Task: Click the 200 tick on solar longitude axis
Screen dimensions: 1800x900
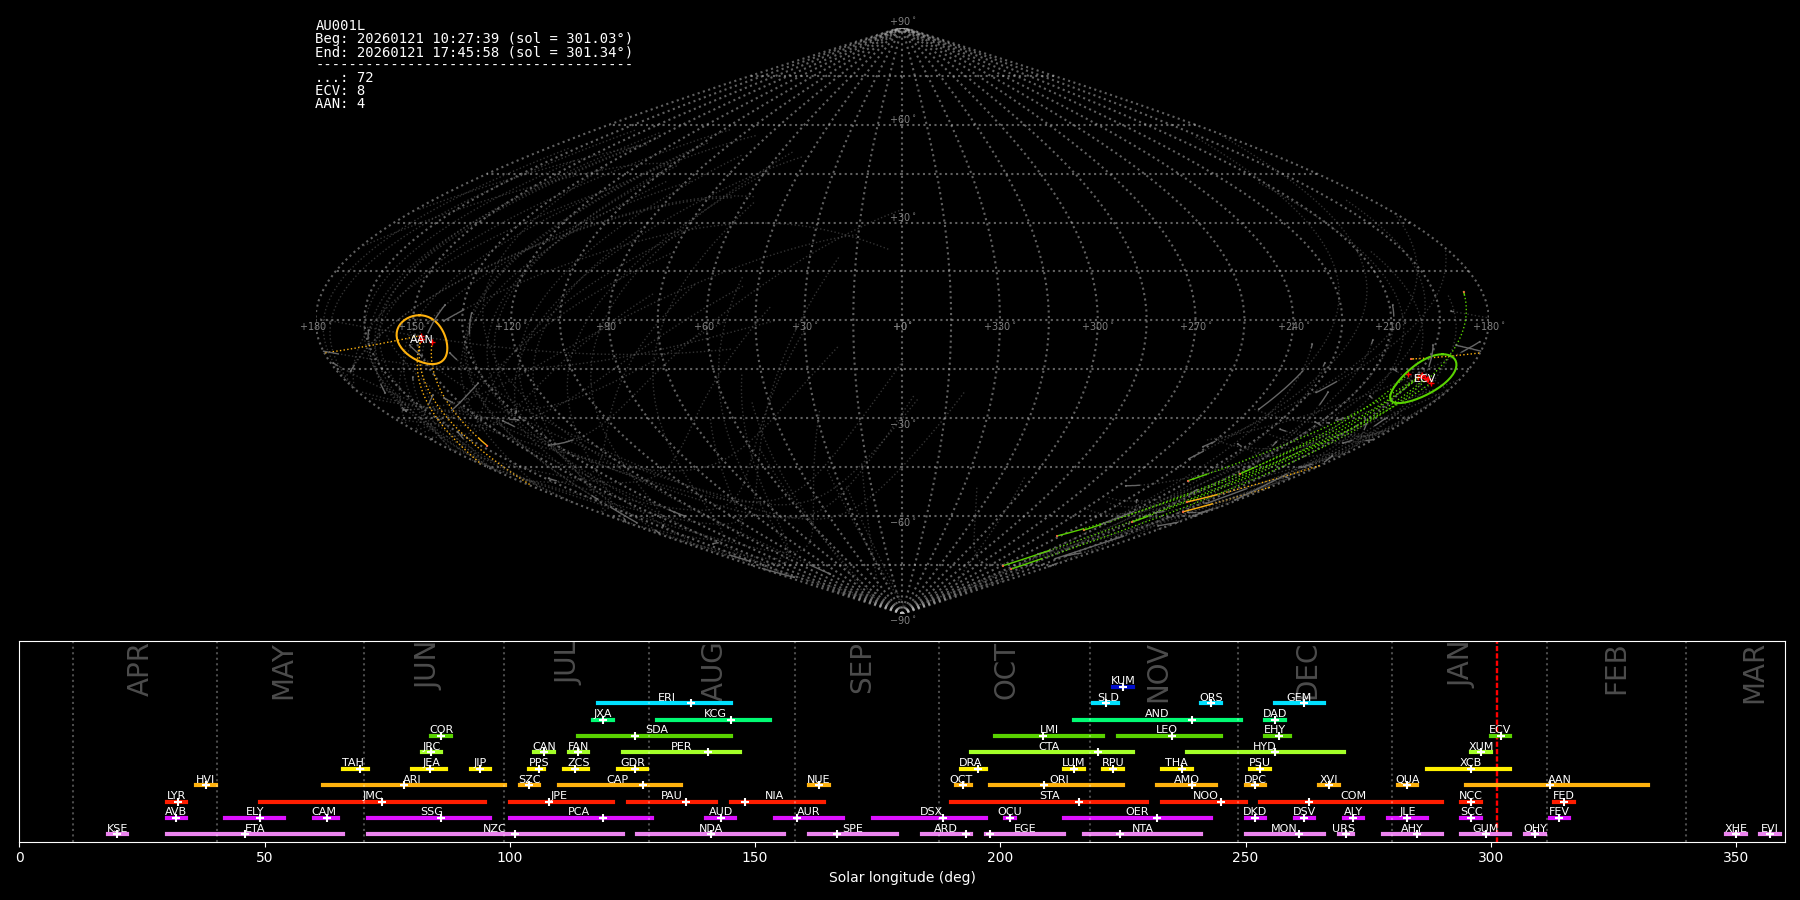Action: point(1000,858)
